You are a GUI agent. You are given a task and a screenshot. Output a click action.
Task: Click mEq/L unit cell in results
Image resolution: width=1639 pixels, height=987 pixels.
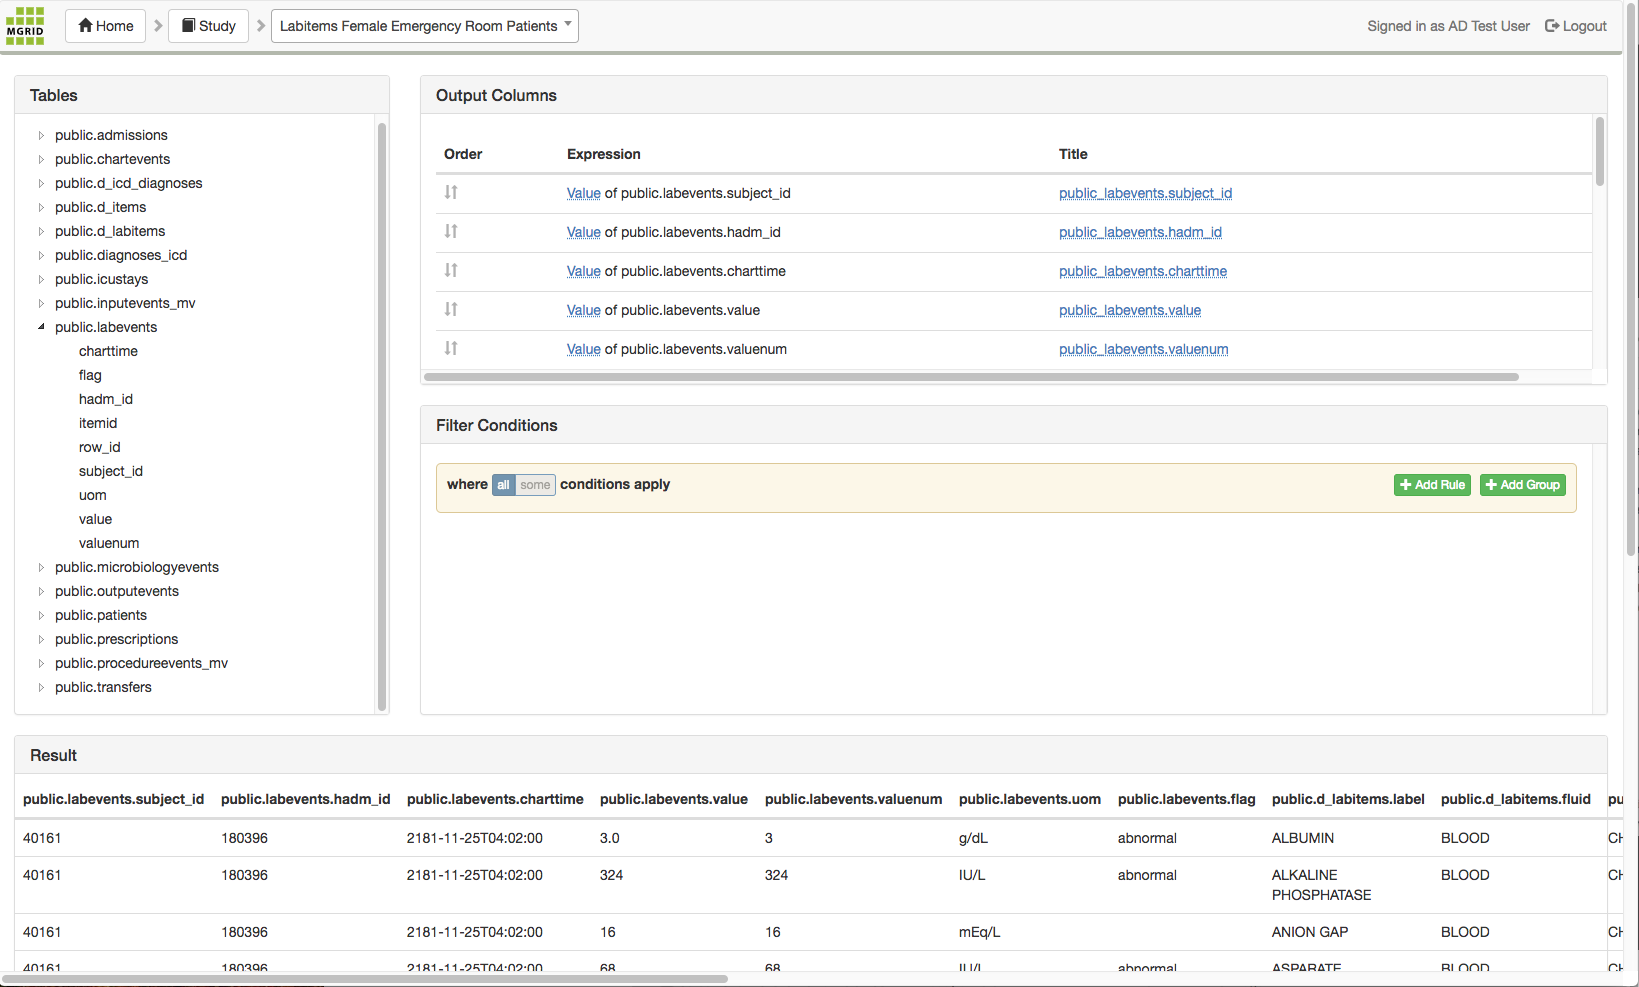coord(979,932)
